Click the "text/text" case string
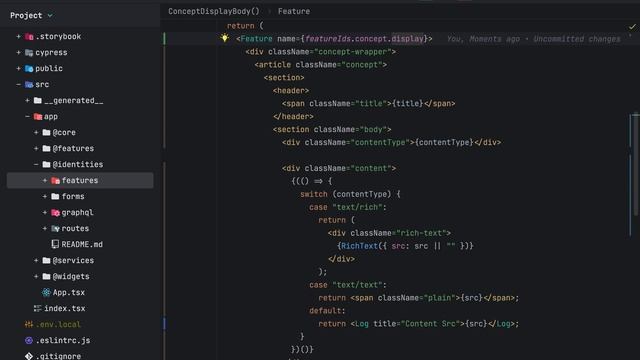Image resolution: width=640 pixels, height=360 pixels. click(x=357, y=285)
